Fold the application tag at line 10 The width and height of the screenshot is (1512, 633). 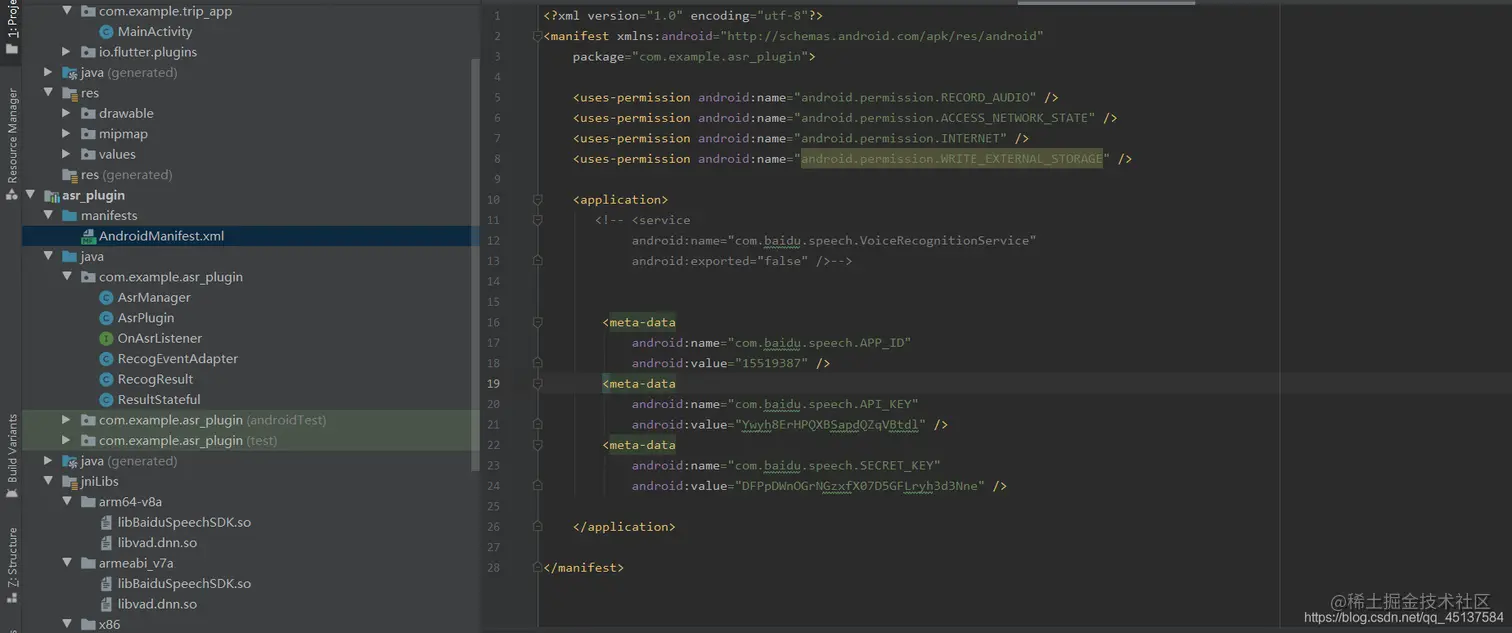538,199
